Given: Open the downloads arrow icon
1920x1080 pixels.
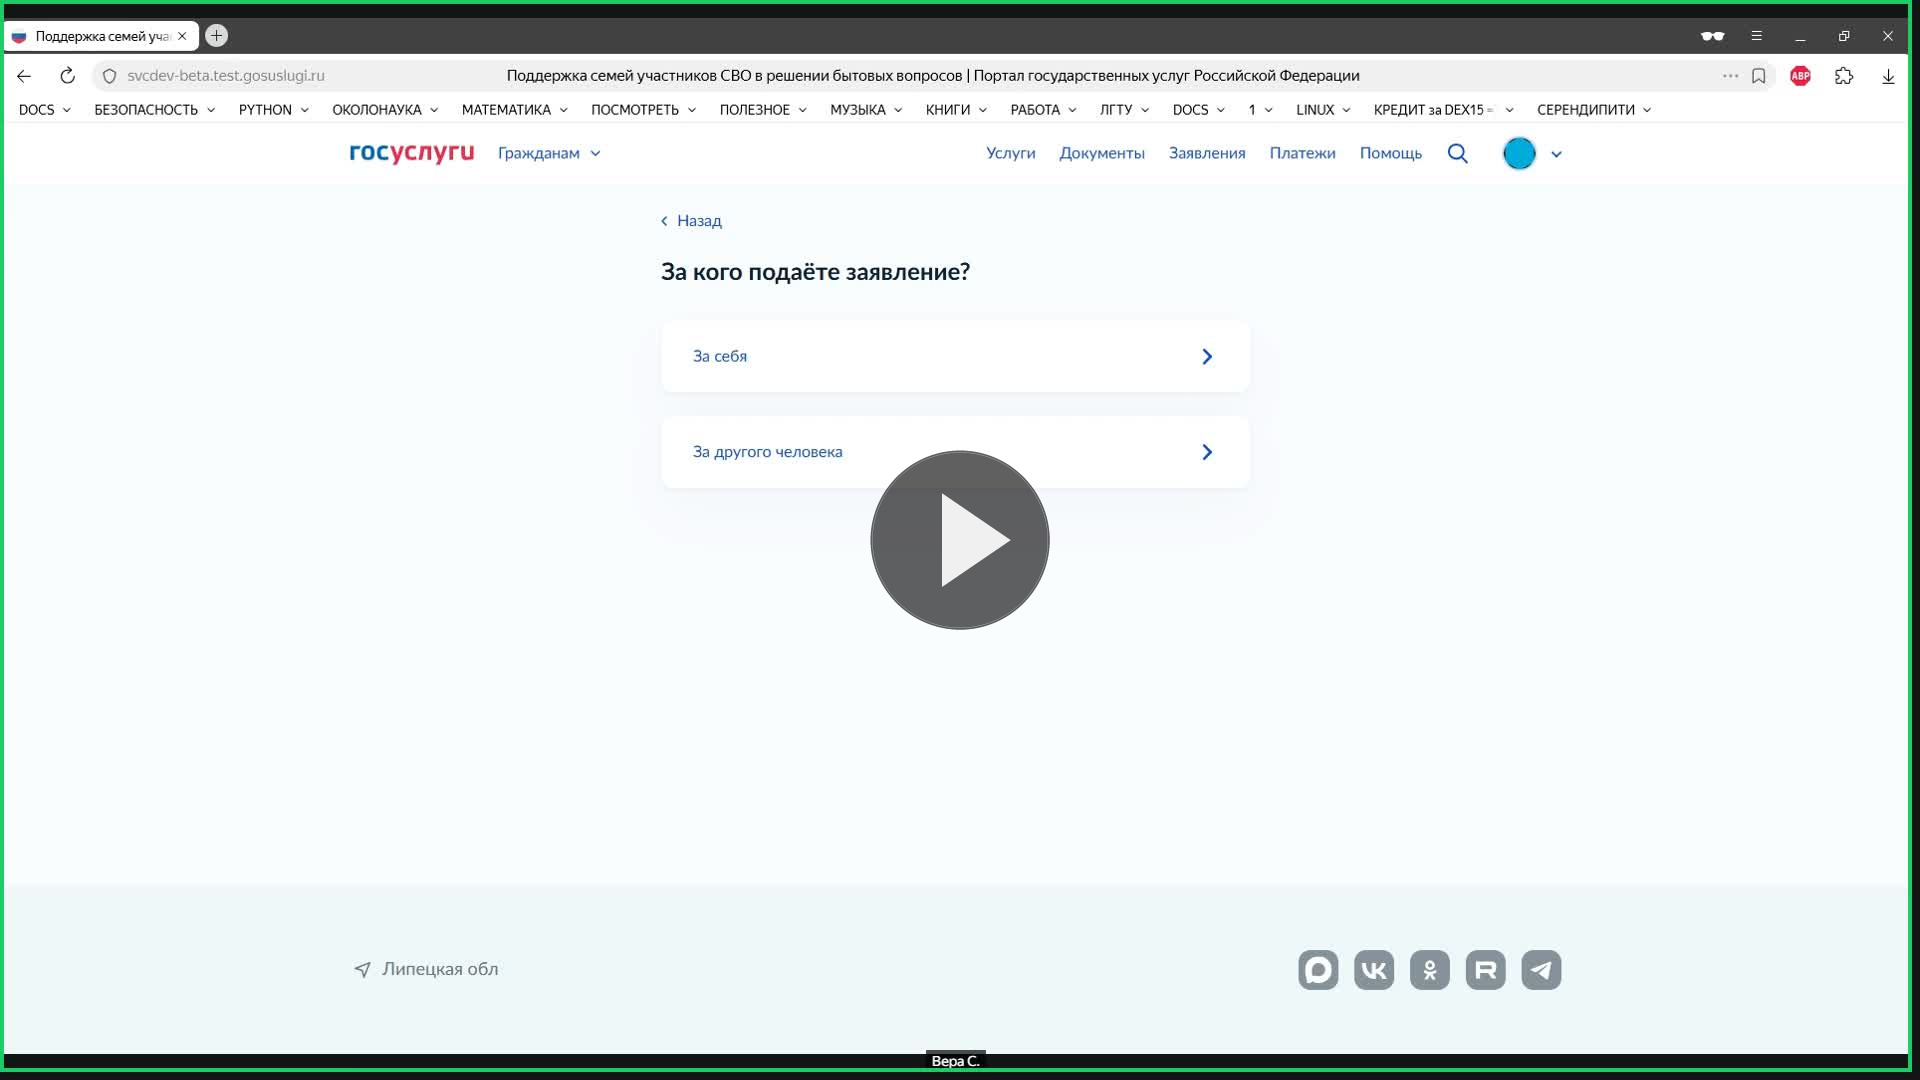Looking at the screenshot, I should point(1888,76).
